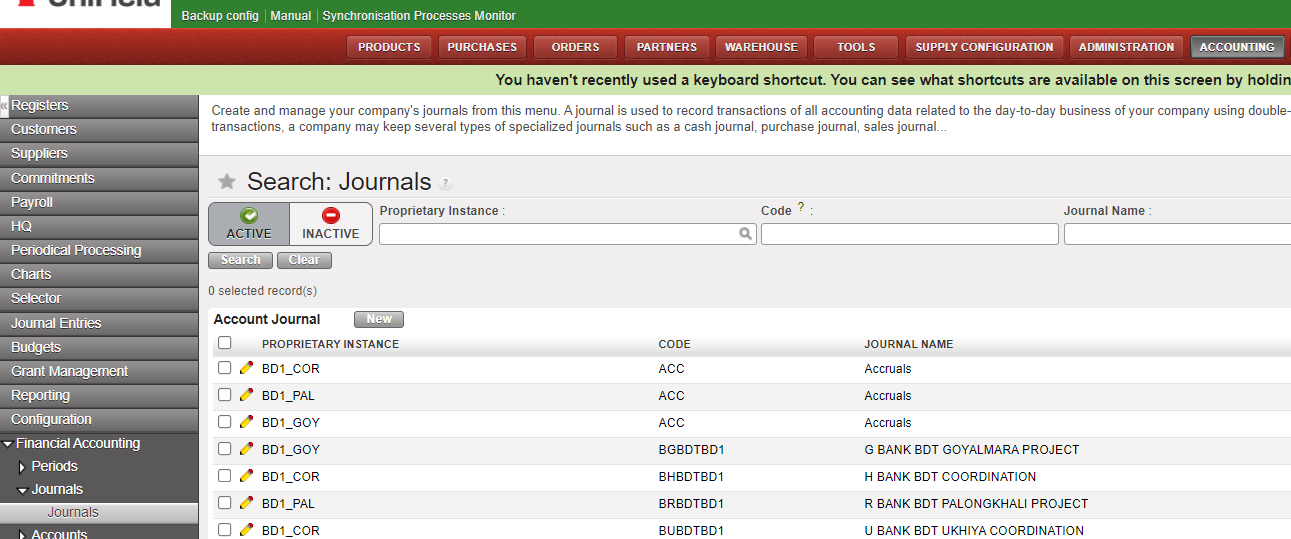Click the New button for Account Journal
The image size is (1291, 539).
pos(379,319)
